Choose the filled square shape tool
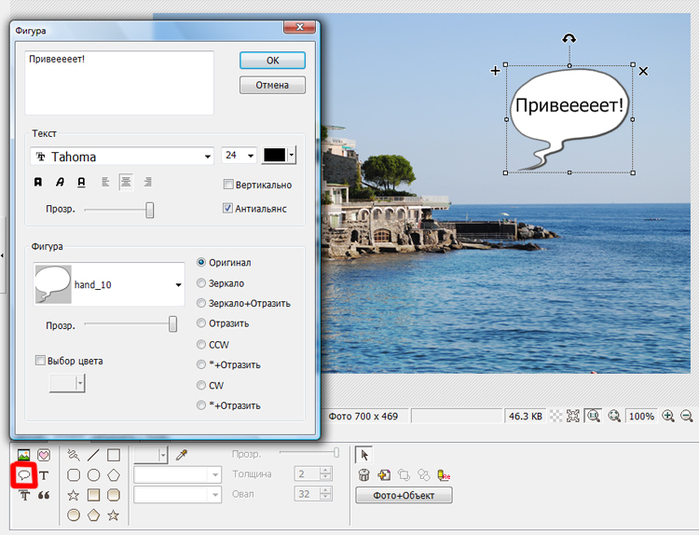 [94, 495]
